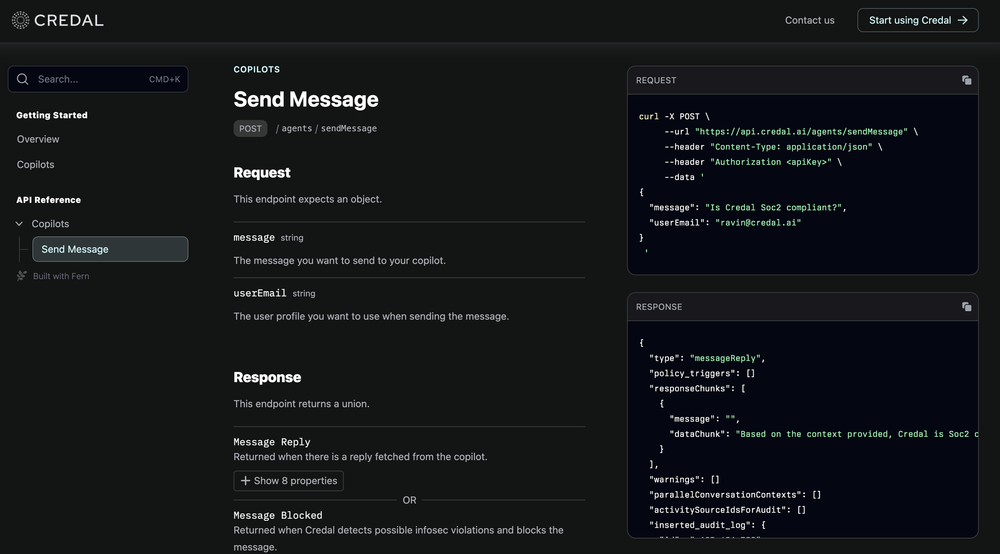
Task: Click "This endpoint expects an object." text
Action: [307, 199]
